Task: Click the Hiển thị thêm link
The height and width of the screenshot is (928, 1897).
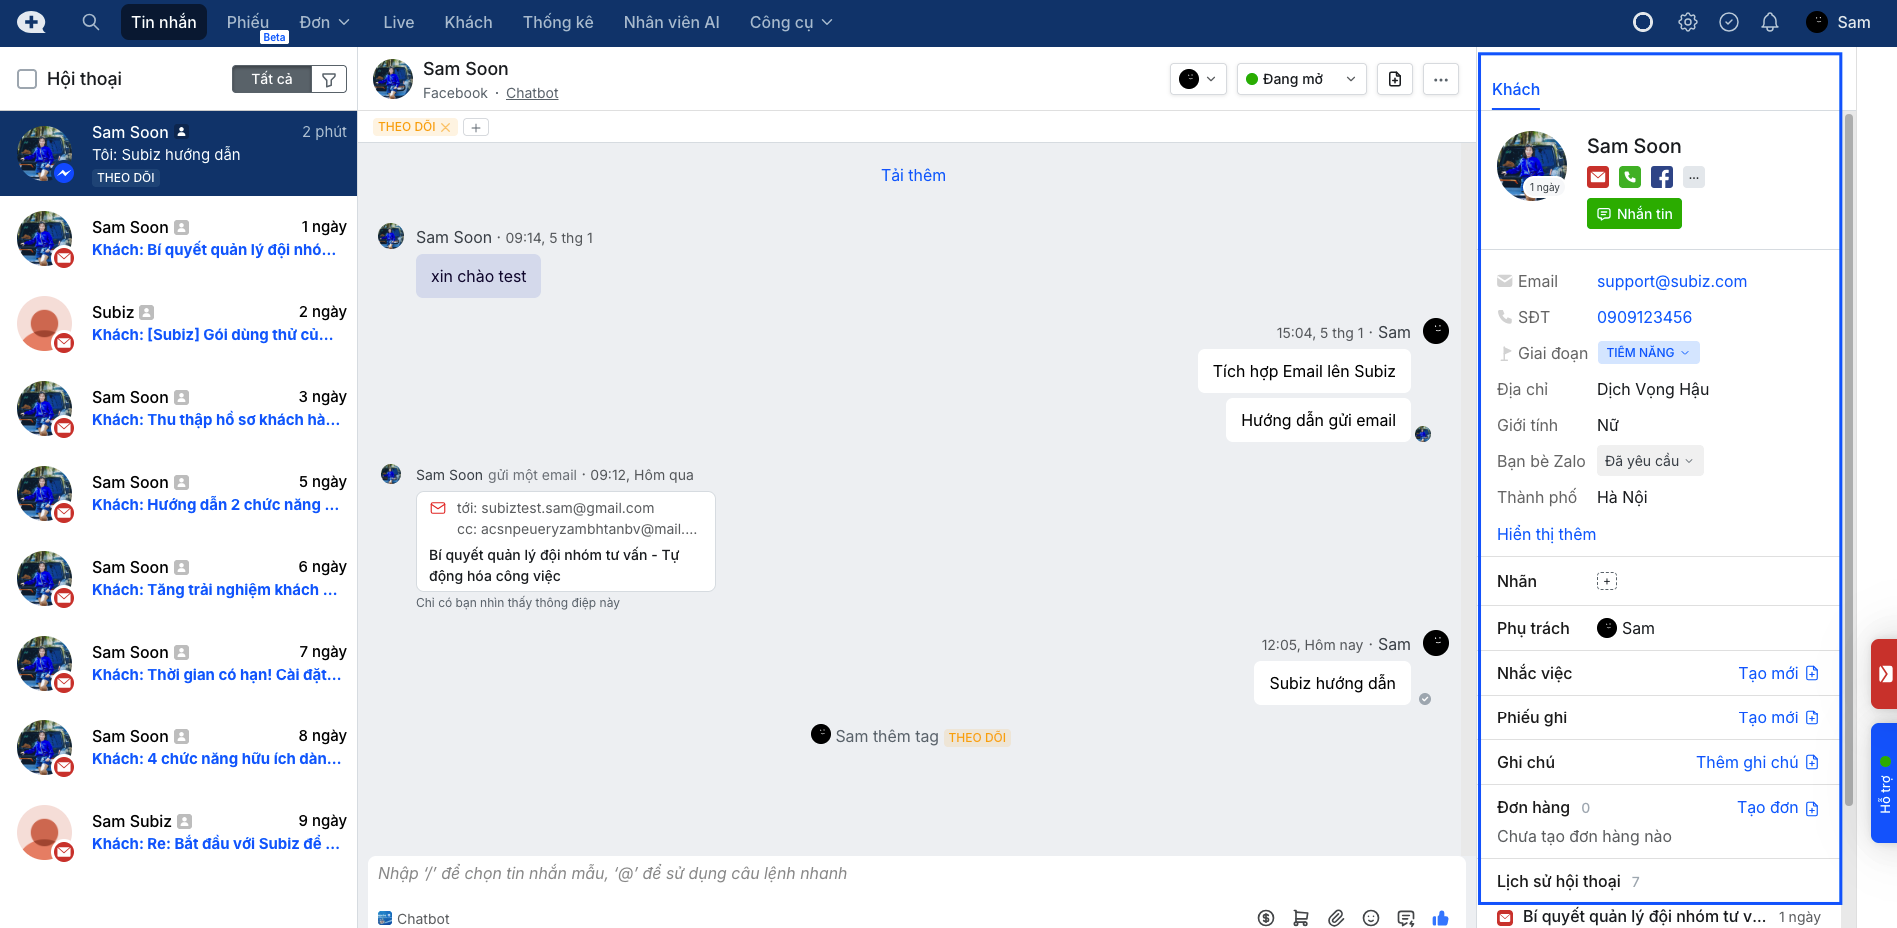Action: tap(1546, 534)
